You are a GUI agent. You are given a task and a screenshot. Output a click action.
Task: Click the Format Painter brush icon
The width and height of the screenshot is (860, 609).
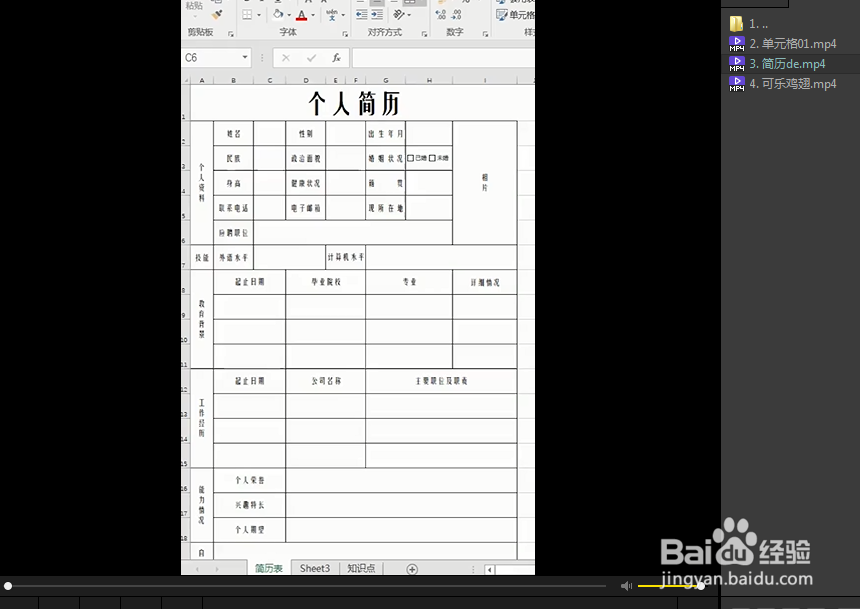click(217, 15)
